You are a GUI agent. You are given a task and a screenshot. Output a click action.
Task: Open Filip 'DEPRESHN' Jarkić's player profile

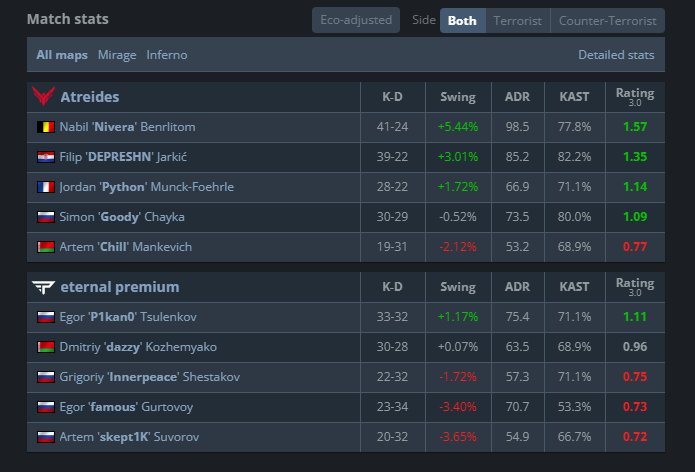123,157
